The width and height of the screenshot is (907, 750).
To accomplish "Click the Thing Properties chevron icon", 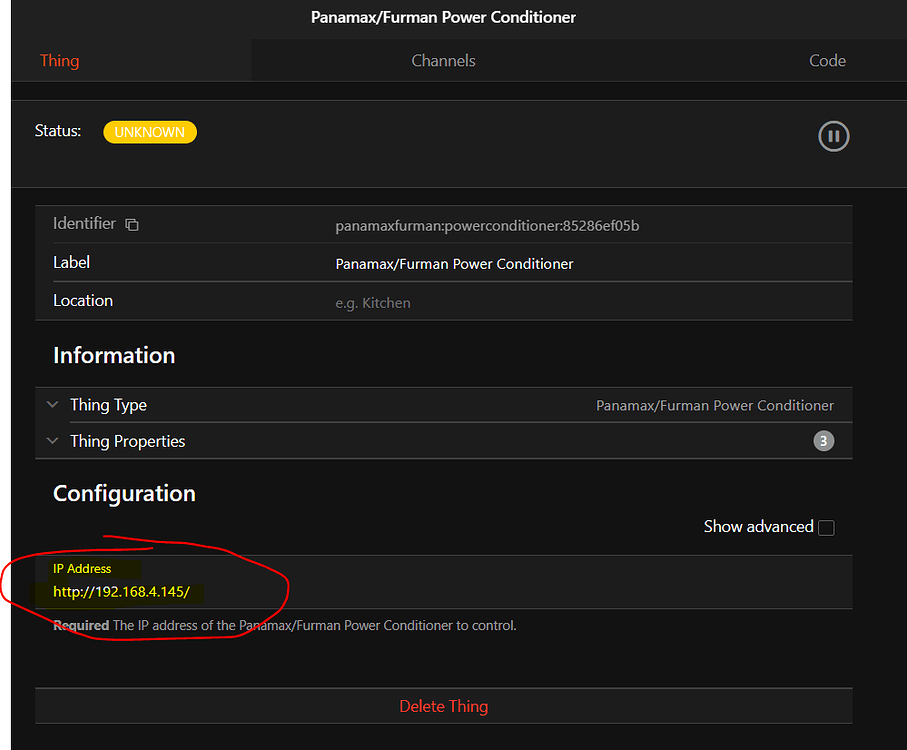I will click(x=52, y=440).
